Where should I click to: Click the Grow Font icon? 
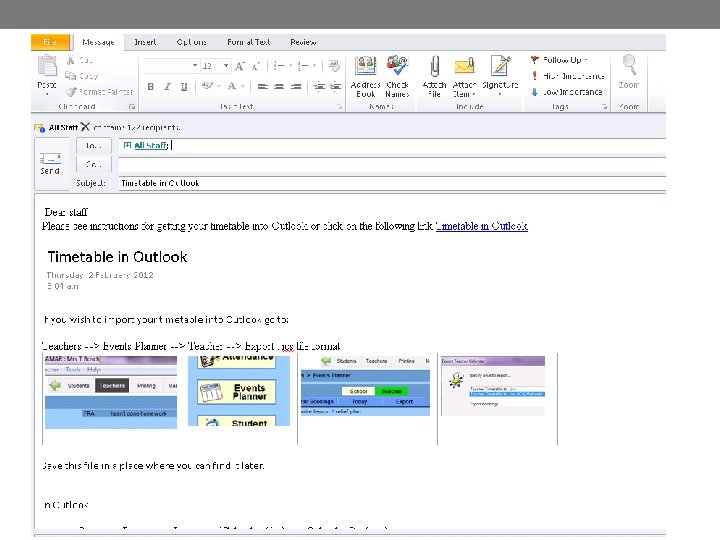tap(240, 66)
